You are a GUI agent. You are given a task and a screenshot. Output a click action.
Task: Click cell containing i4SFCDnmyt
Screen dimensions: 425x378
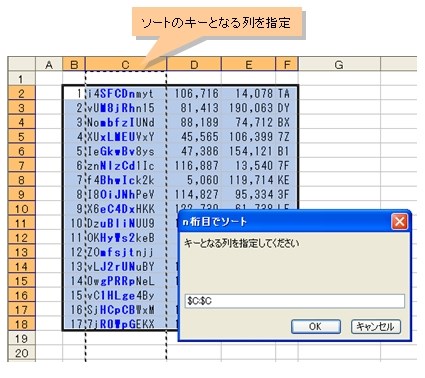[126, 93]
